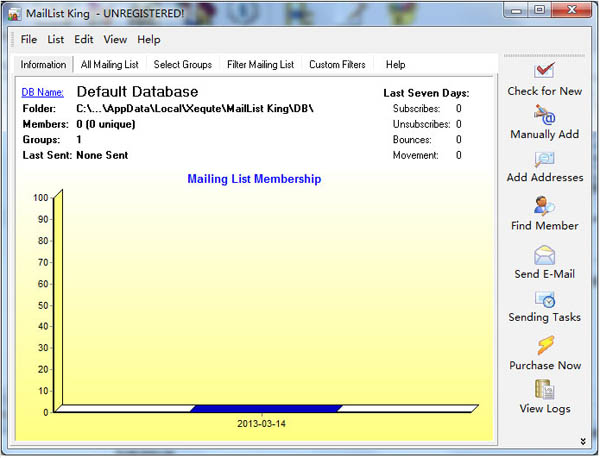Expand the sidebar overflow chevron
Viewport: 600px width, 458px height.
click(x=582, y=440)
